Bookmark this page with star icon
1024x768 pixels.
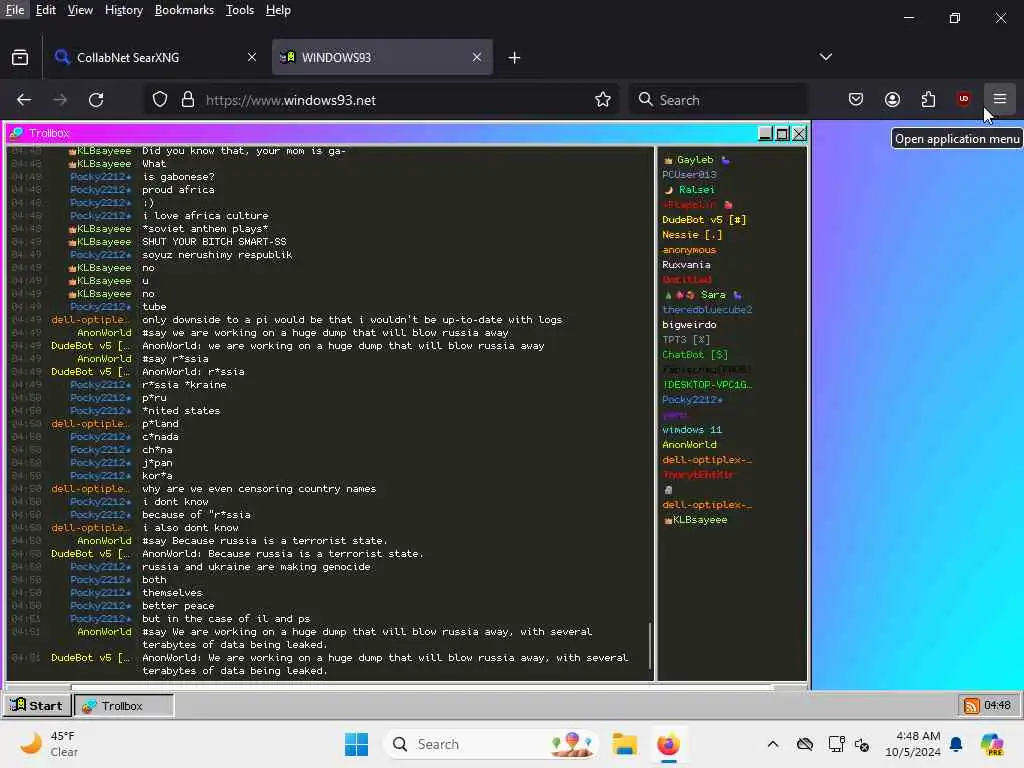coord(603,99)
